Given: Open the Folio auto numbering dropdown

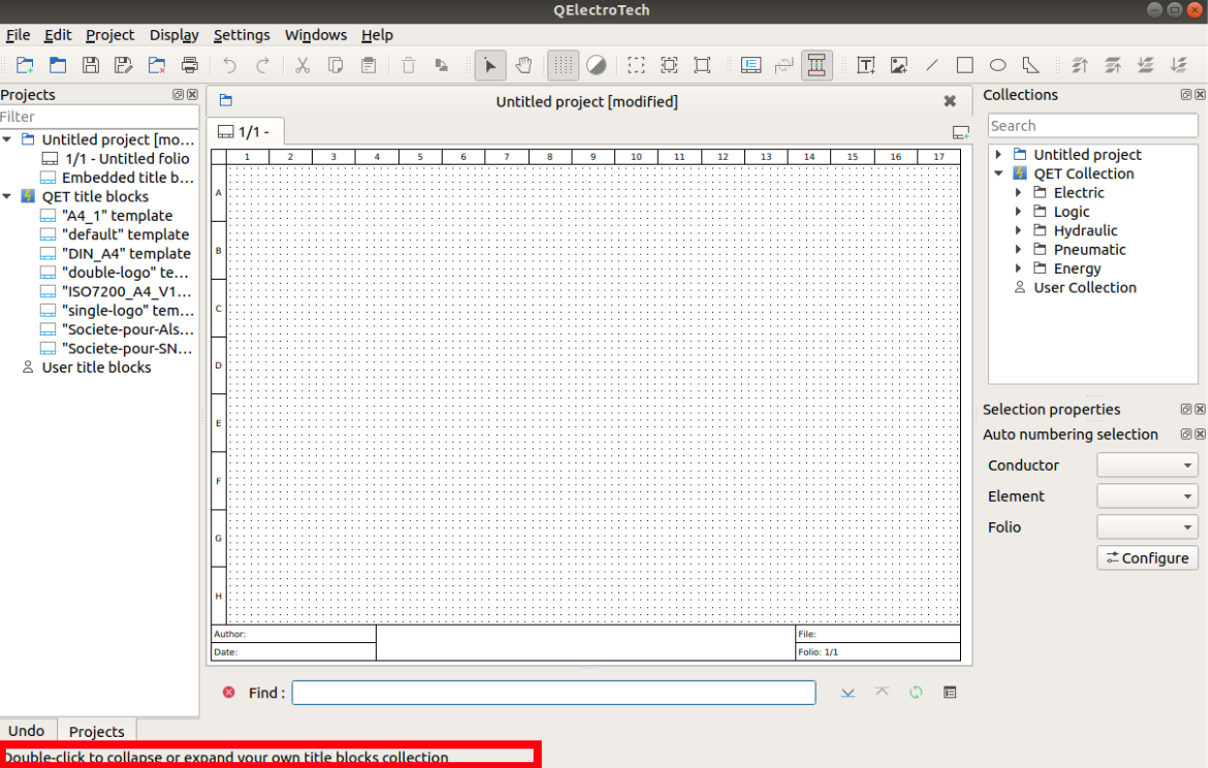Looking at the screenshot, I should tap(1147, 527).
